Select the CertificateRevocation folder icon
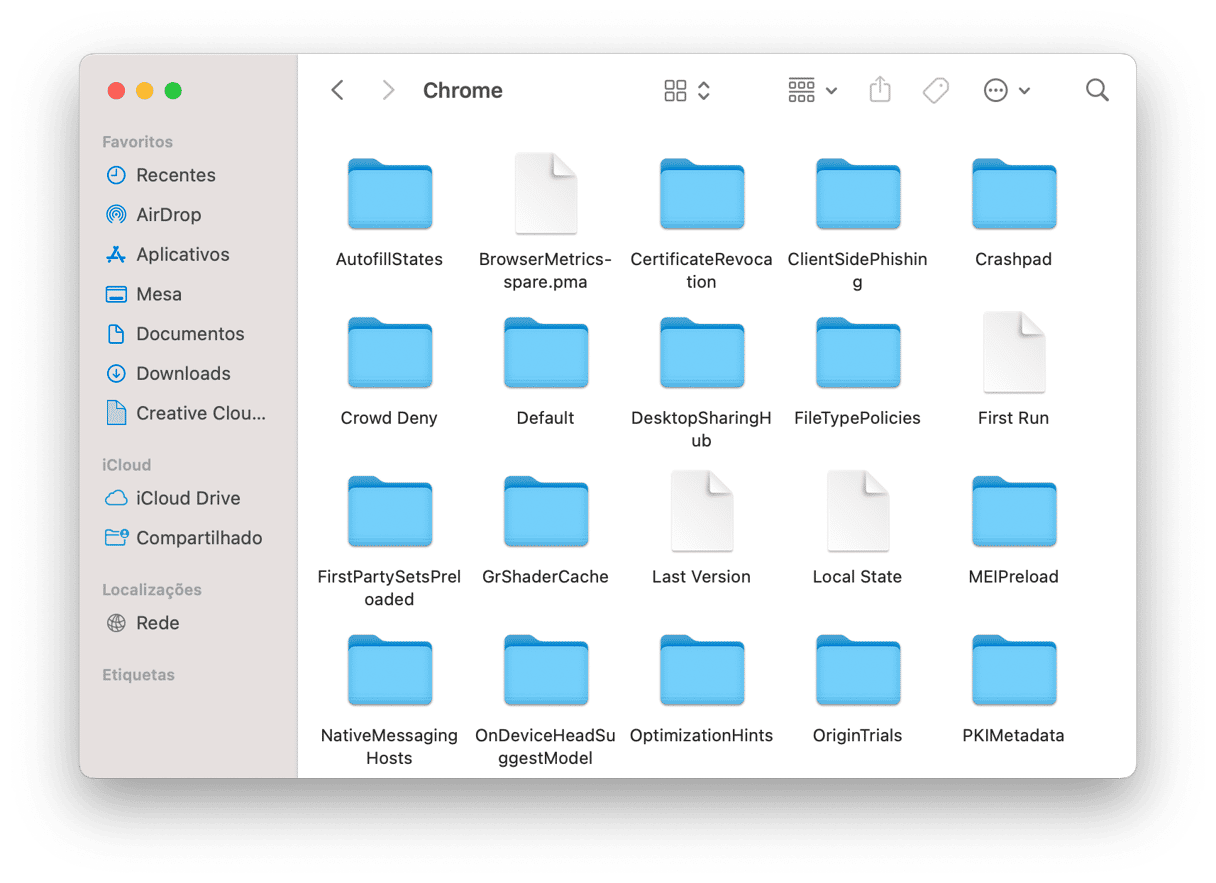The image size is (1216, 883). coord(702,193)
